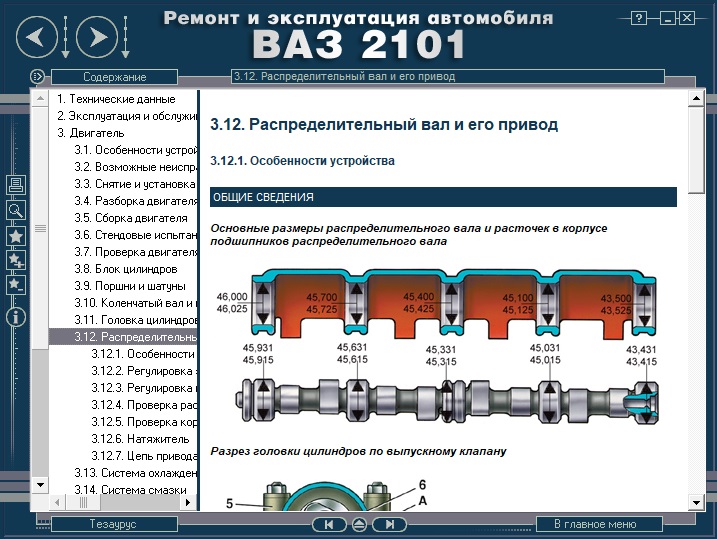This screenshot has height=539, width=717.
Task: Open 3.10. Коленчатый вал entry
Action: (x=136, y=303)
